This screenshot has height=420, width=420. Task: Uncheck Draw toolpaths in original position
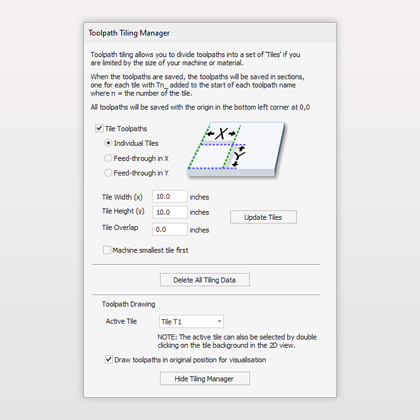coord(109,360)
